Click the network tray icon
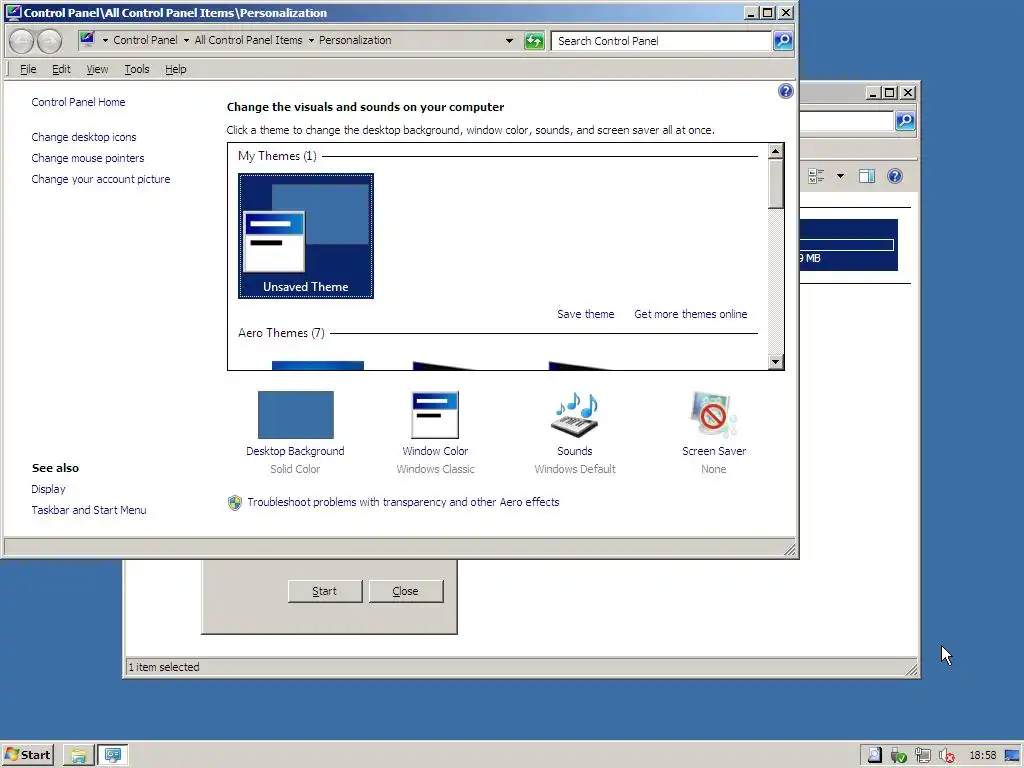The width and height of the screenshot is (1024, 768). tap(922, 756)
